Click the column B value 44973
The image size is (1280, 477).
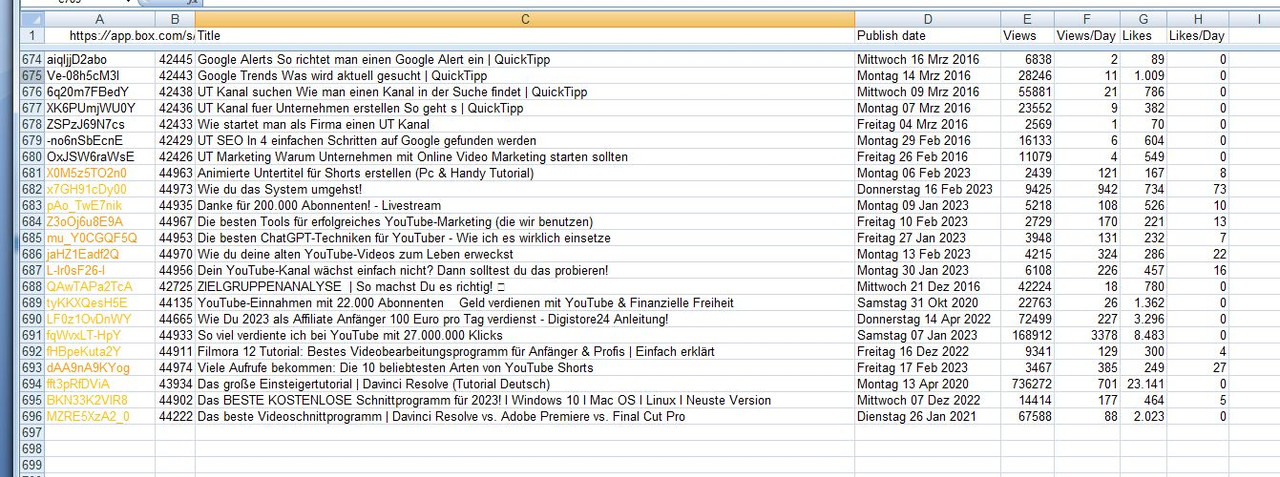(x=176, y=189)
